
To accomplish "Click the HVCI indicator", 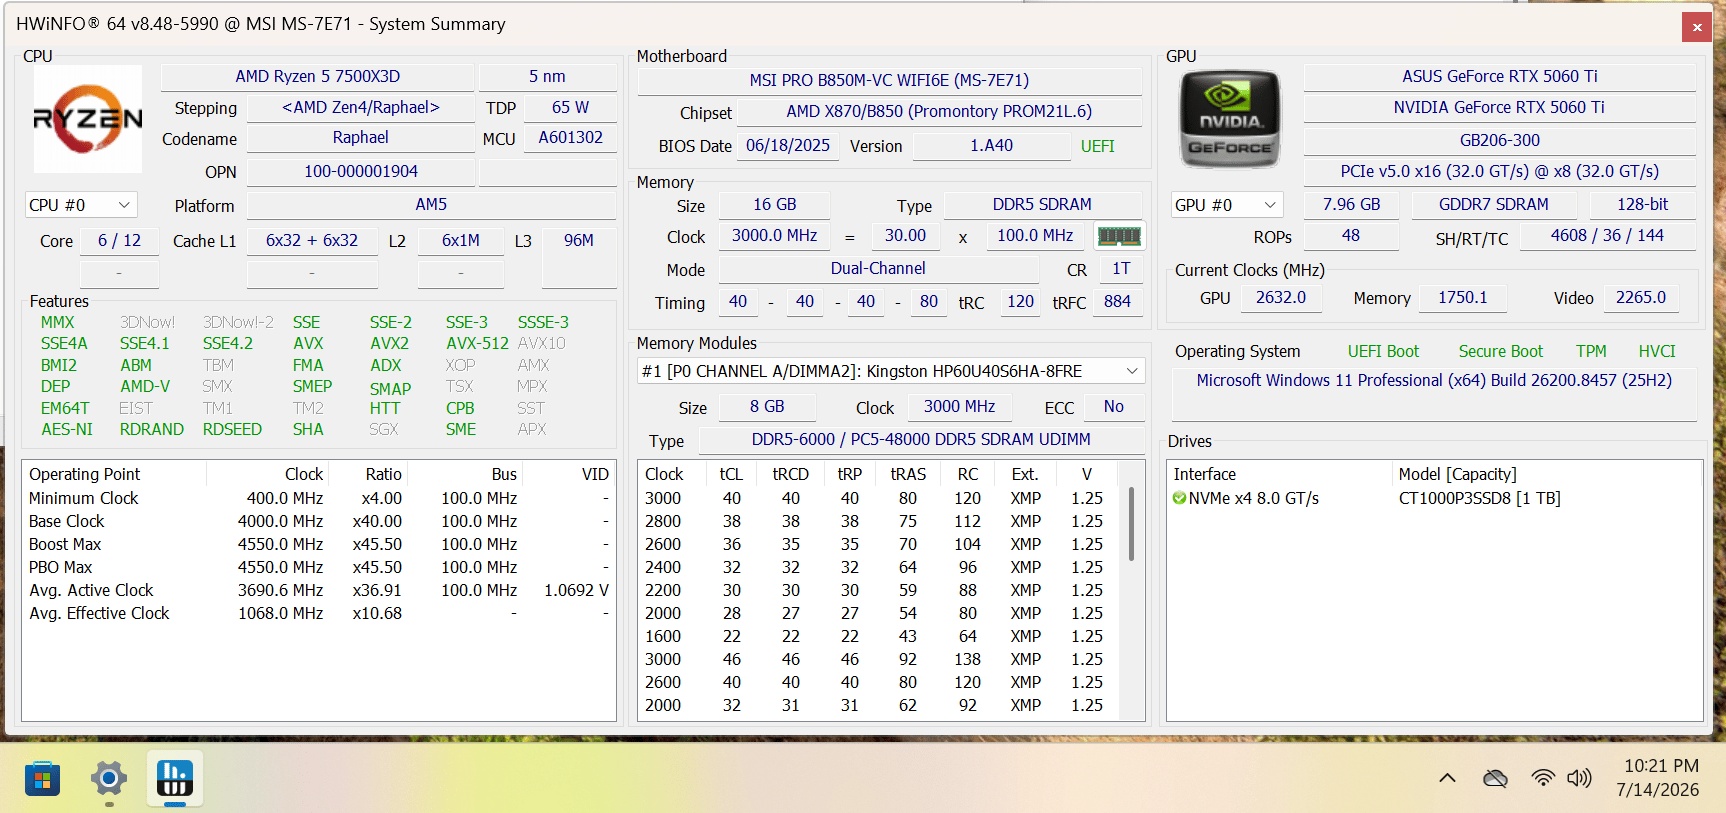I will (1656, 351).
